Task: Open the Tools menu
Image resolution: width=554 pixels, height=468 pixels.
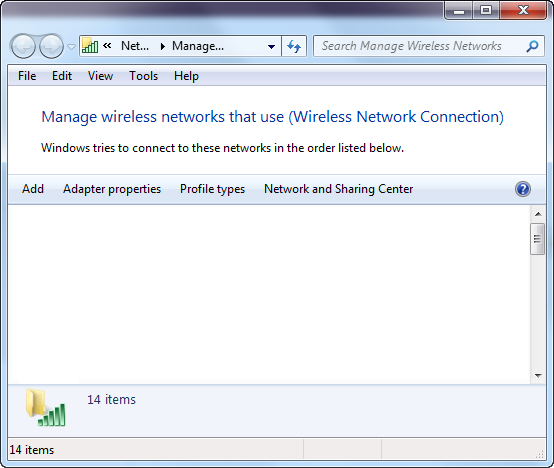Action: pyautogui.click(x=143, y=76)
